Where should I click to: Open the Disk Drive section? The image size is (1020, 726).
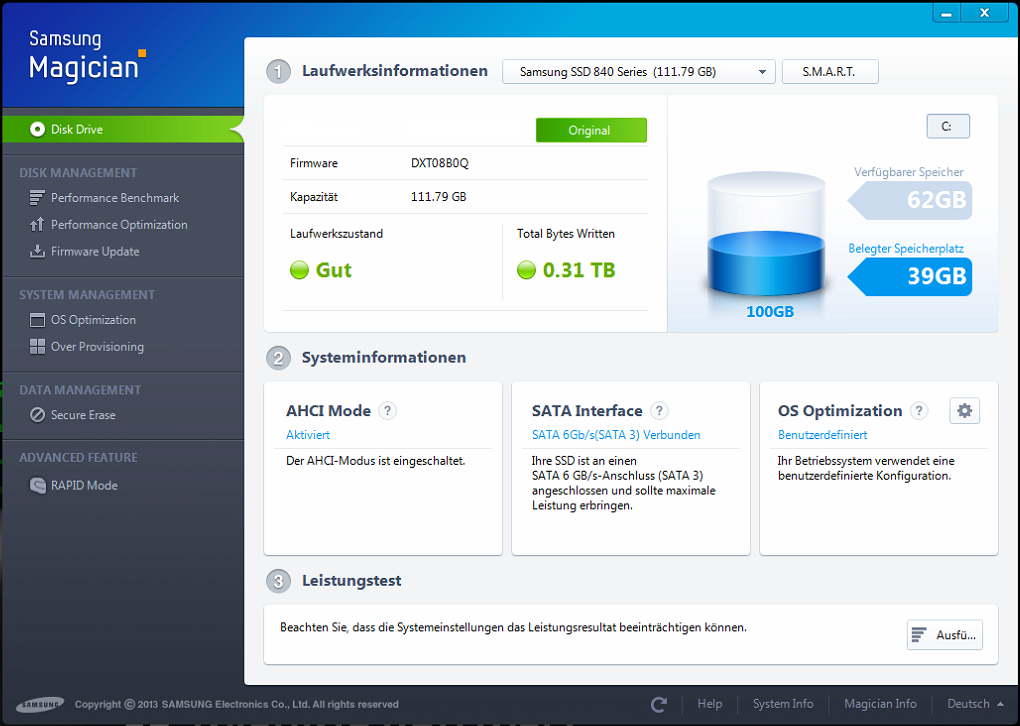point(122,129)
